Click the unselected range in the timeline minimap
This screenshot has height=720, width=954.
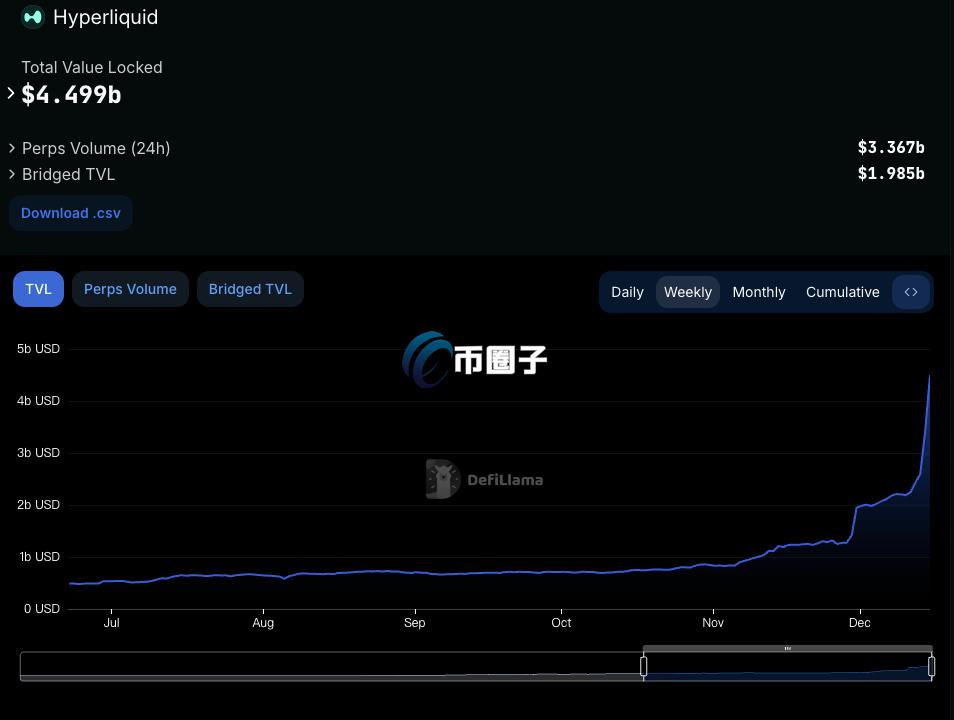pyautogui.click(x=332, y=666)
